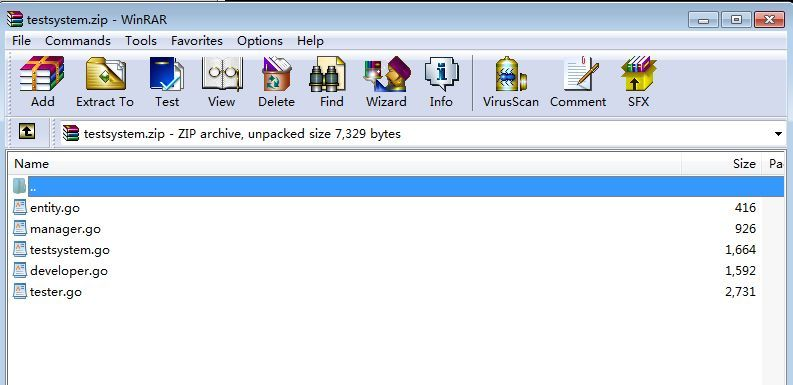Screen dimensions: 793x385
Task: Go up one level with arrow icon
Action: [x=27, y=132]
